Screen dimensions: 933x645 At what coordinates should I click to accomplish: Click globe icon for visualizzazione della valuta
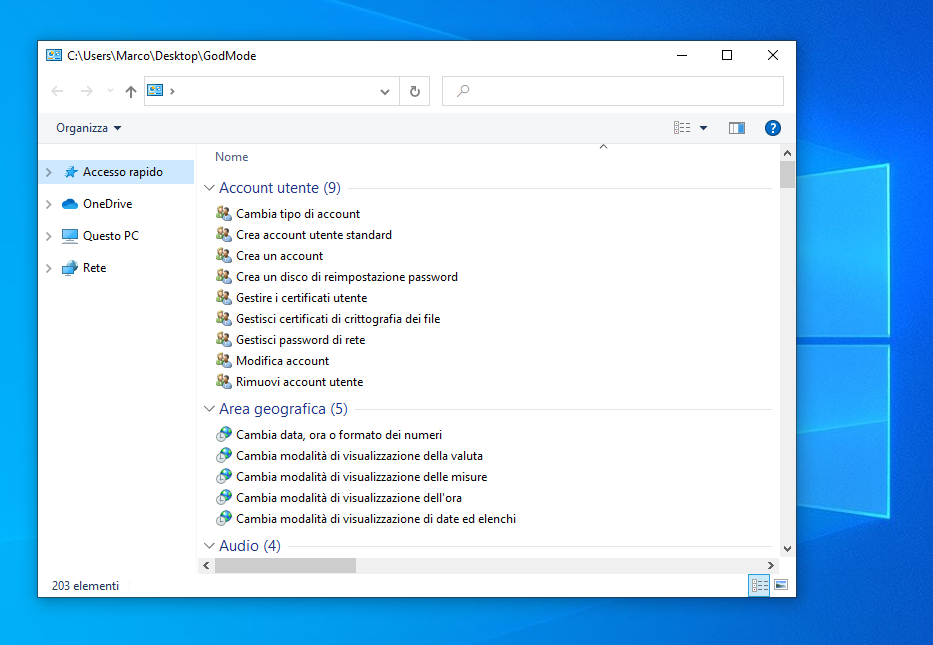(x=224, y=455)
